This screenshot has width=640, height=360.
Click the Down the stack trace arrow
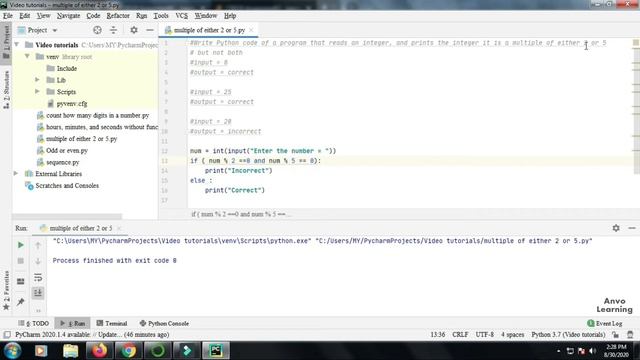click(x=38, y=261)
